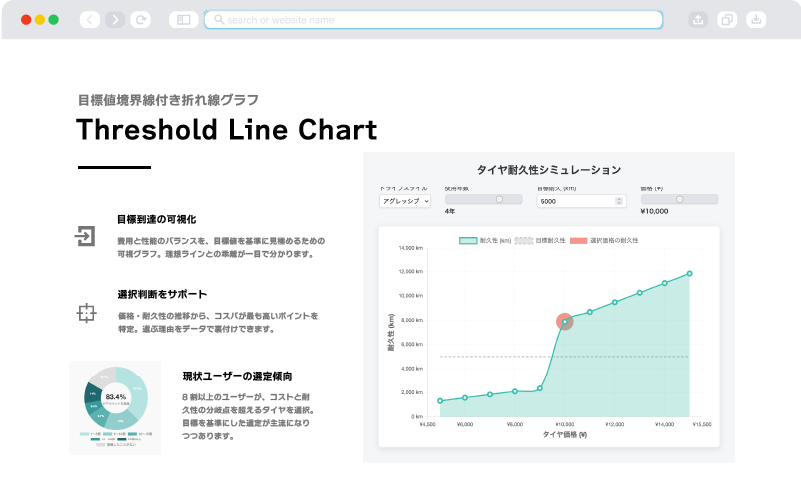
Task: Open the donut chart thumbnail showing 83.4%
Action: (x=115, y=408)
